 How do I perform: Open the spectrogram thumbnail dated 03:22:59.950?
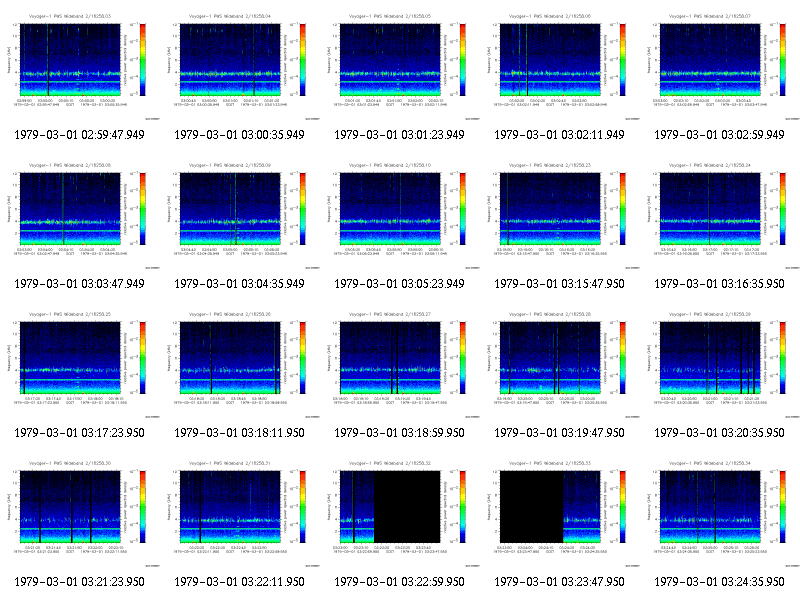(400, 512)
